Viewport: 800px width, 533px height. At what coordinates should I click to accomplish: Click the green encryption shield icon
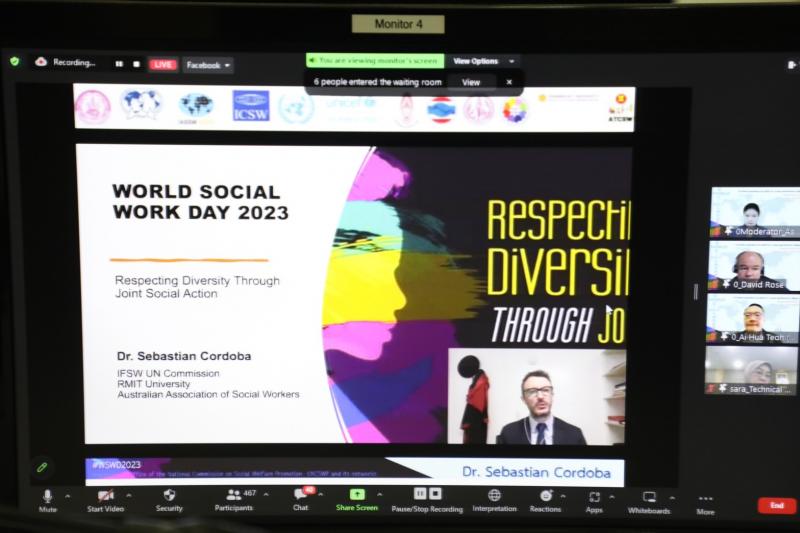pyautogui.click(x=15, y=62)
